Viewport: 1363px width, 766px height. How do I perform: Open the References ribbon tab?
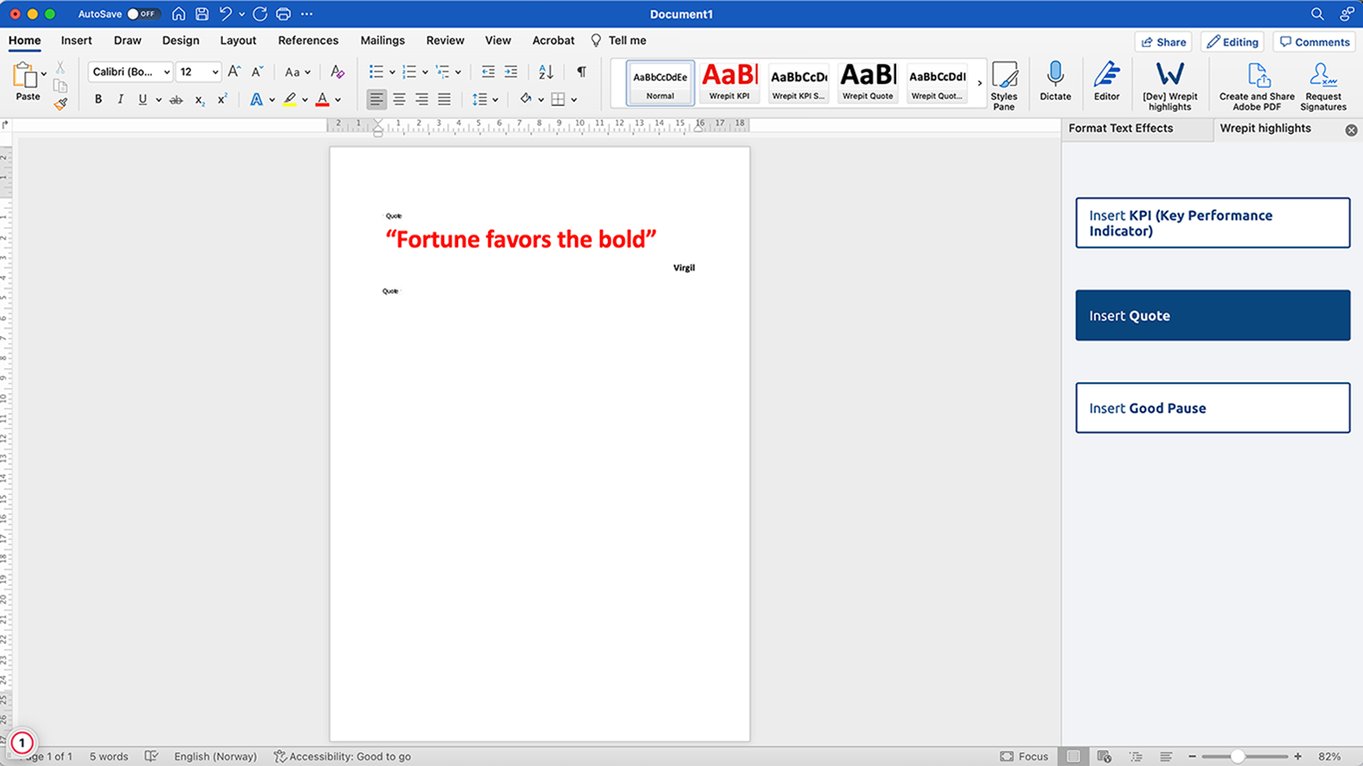308,40
